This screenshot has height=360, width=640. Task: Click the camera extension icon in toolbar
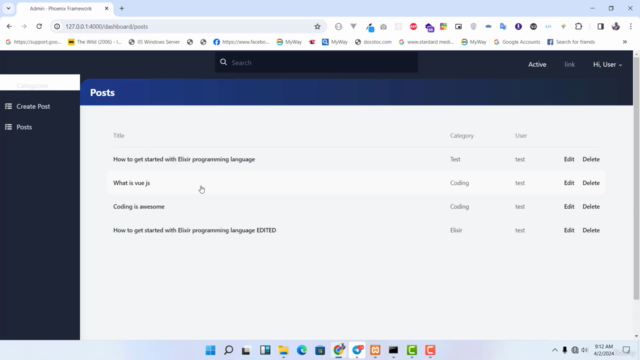383,27
